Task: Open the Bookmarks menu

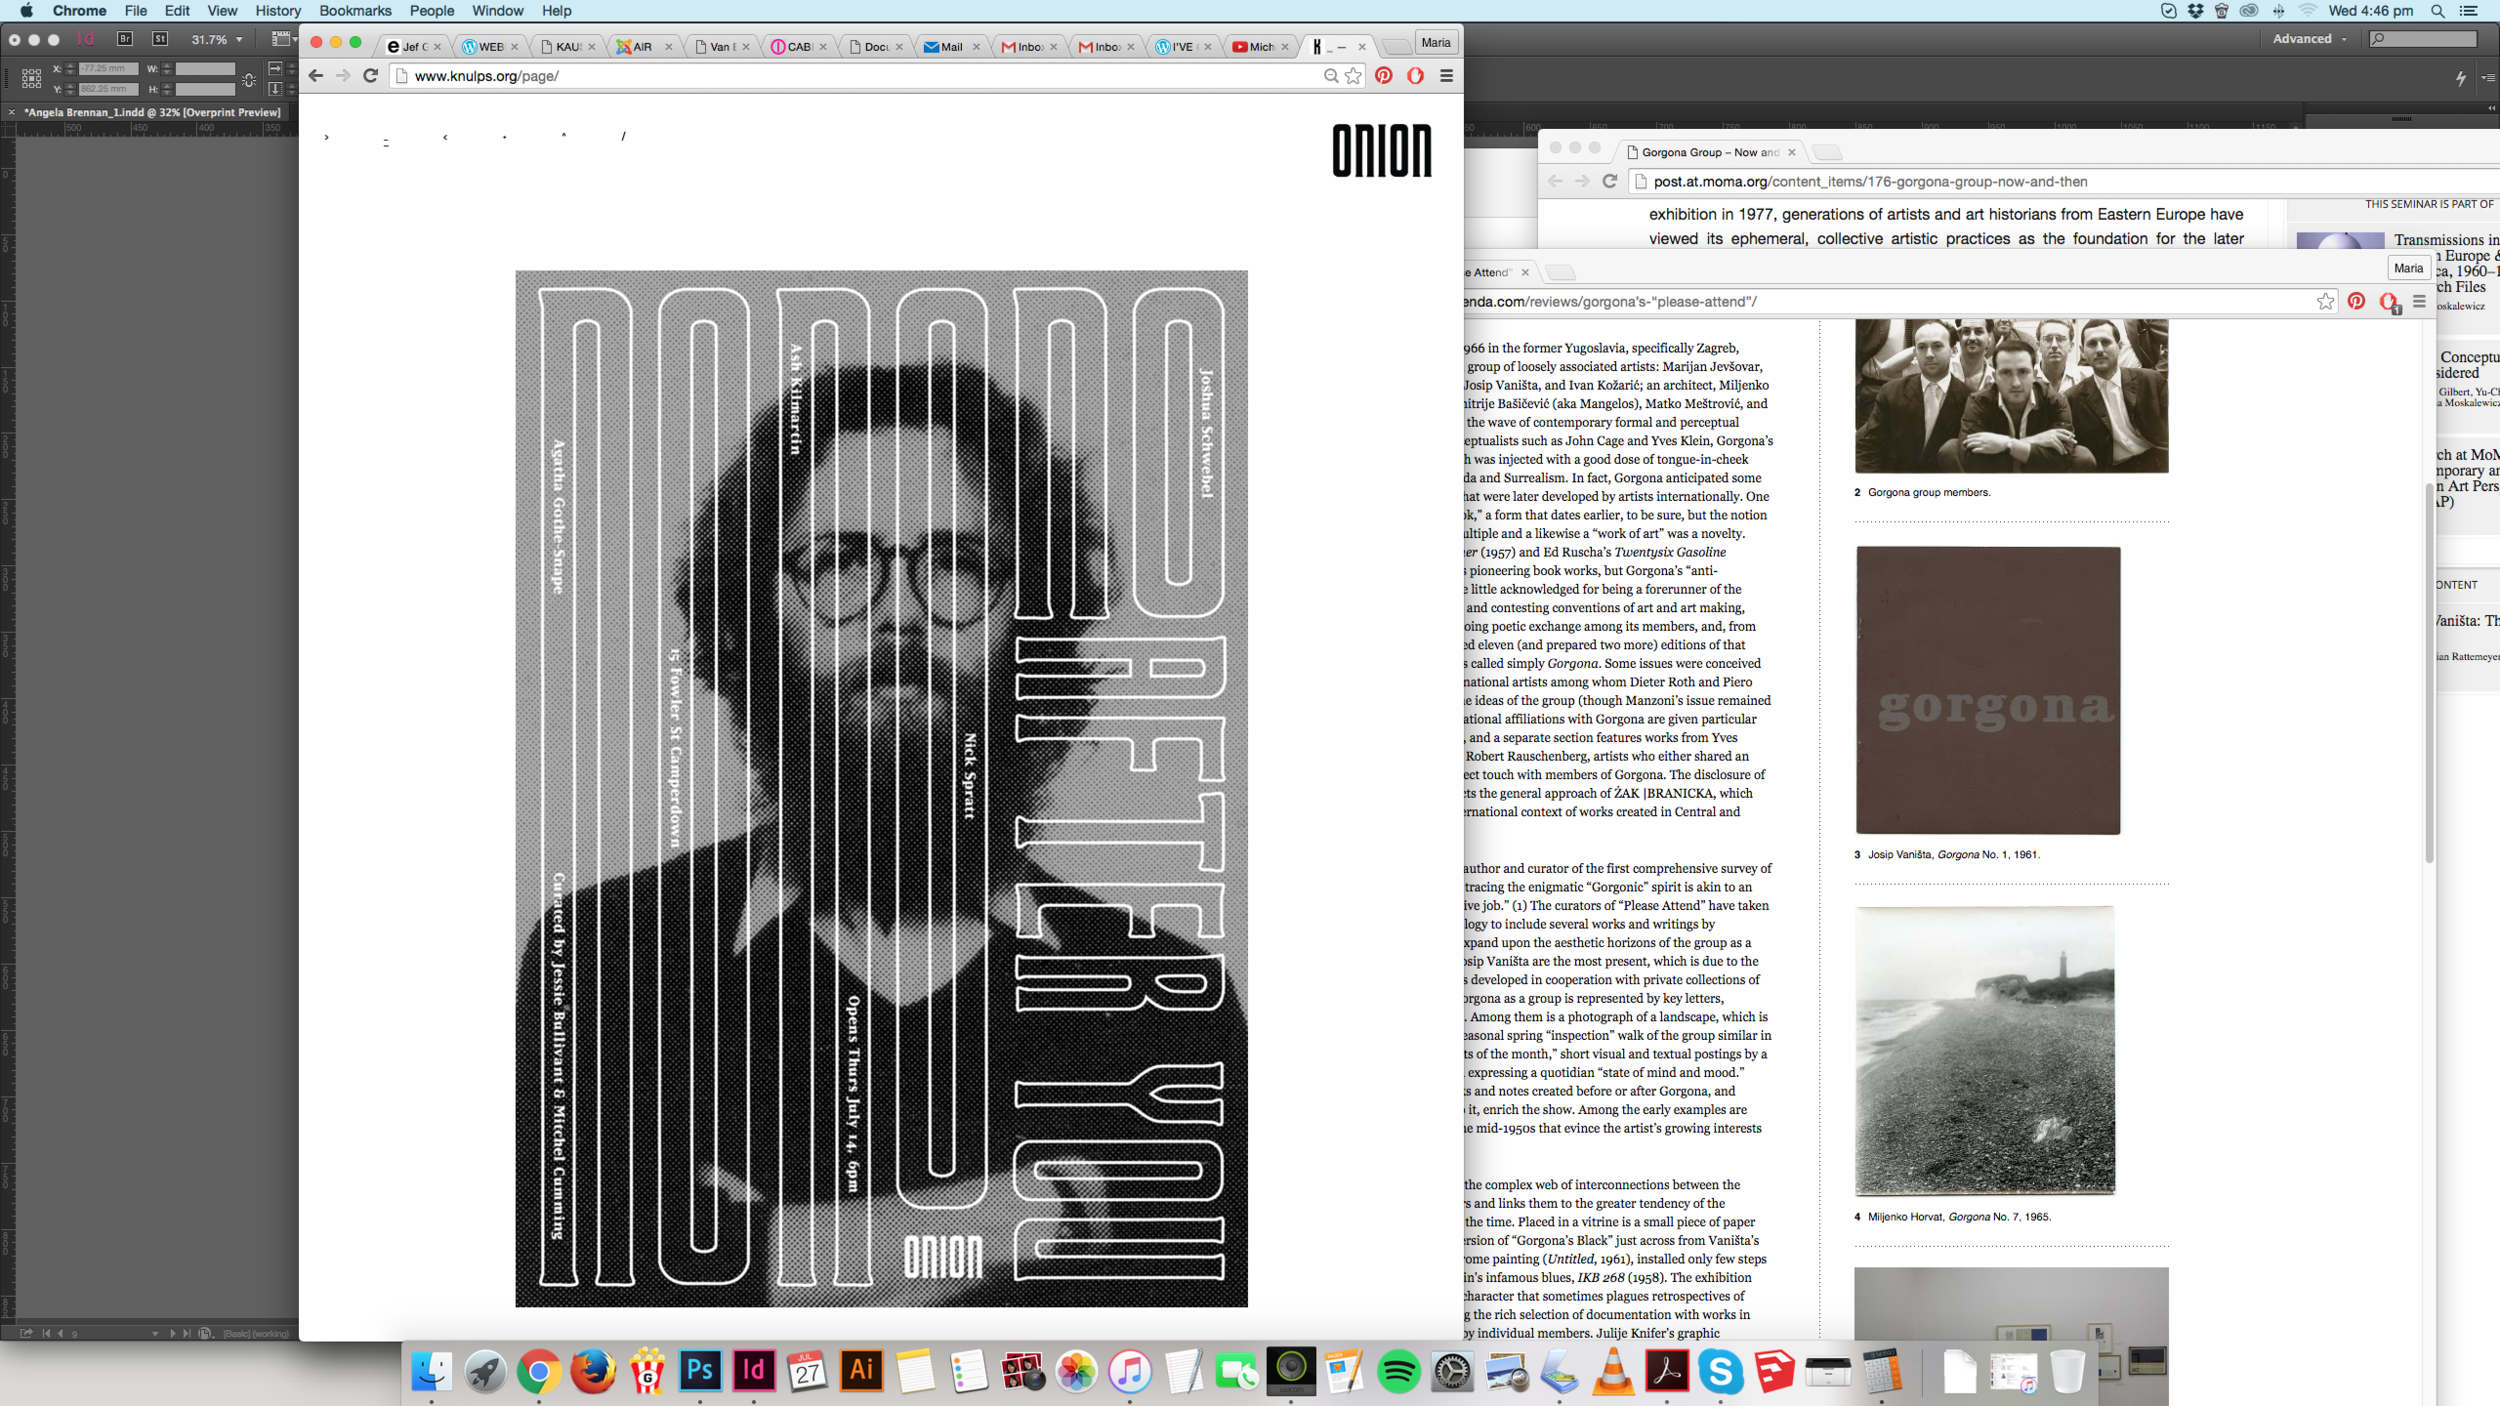Action: tap(355, 11)
